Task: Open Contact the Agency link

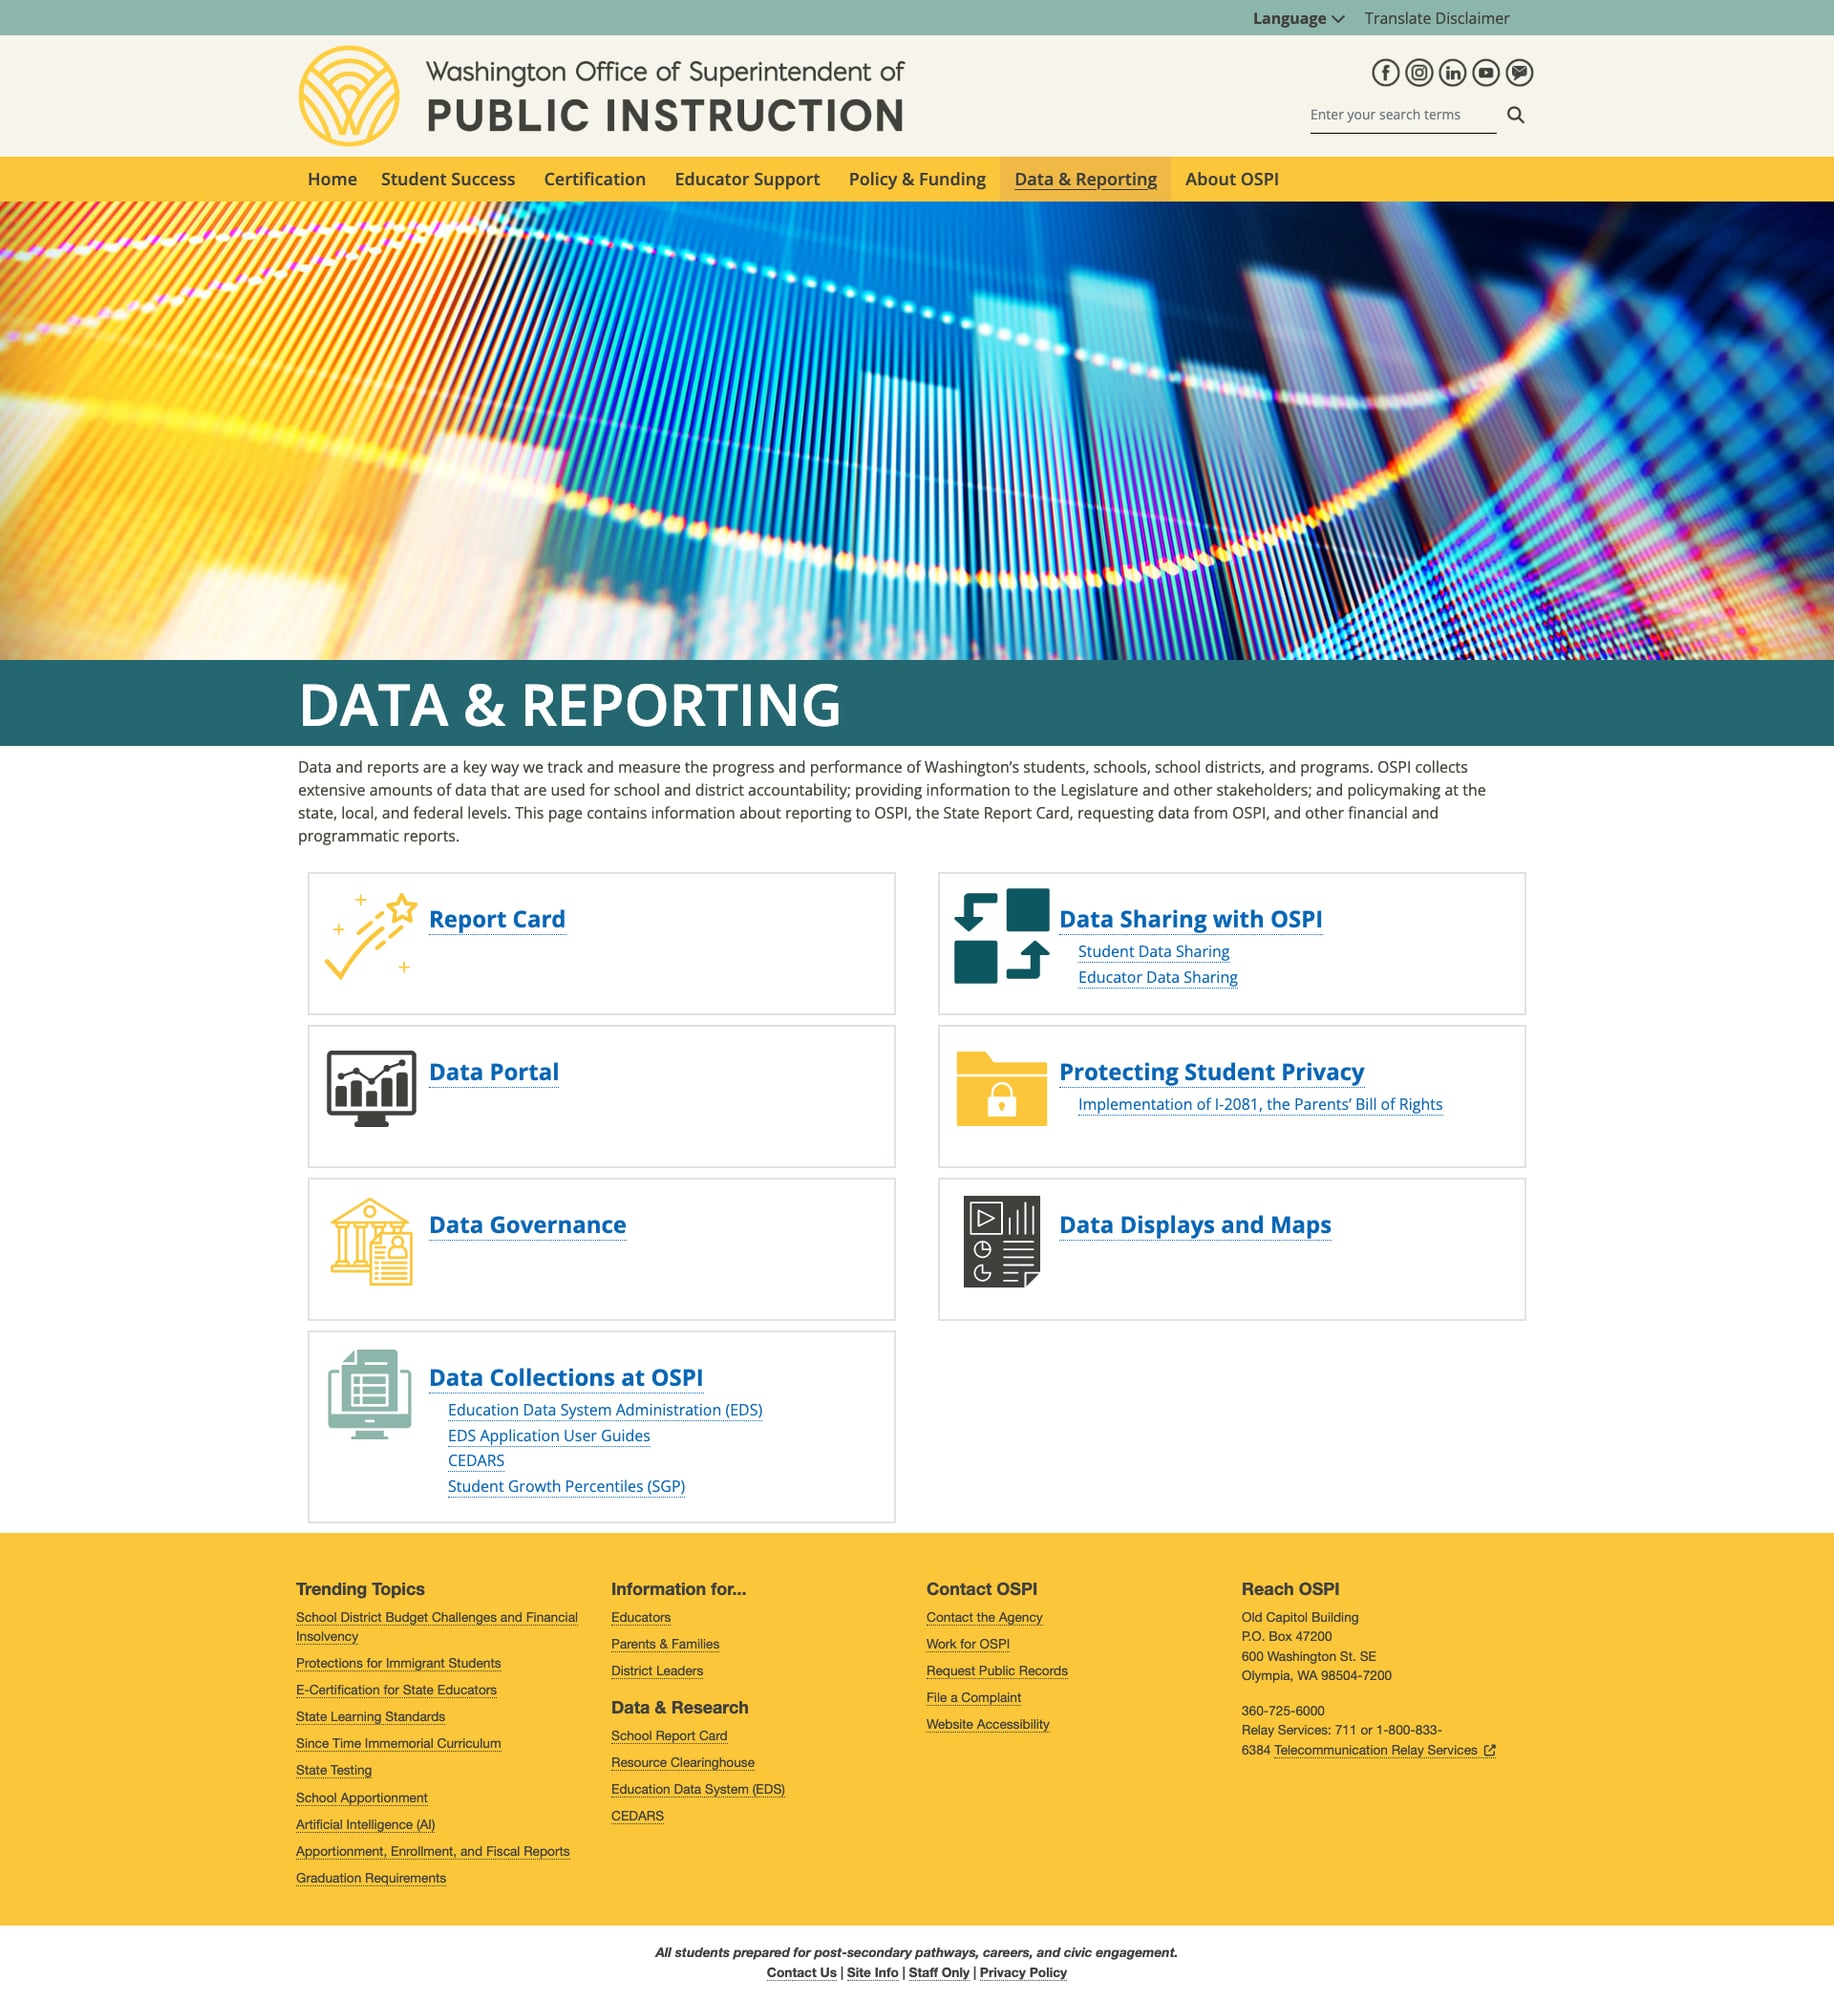Action: click(984, 1617)
